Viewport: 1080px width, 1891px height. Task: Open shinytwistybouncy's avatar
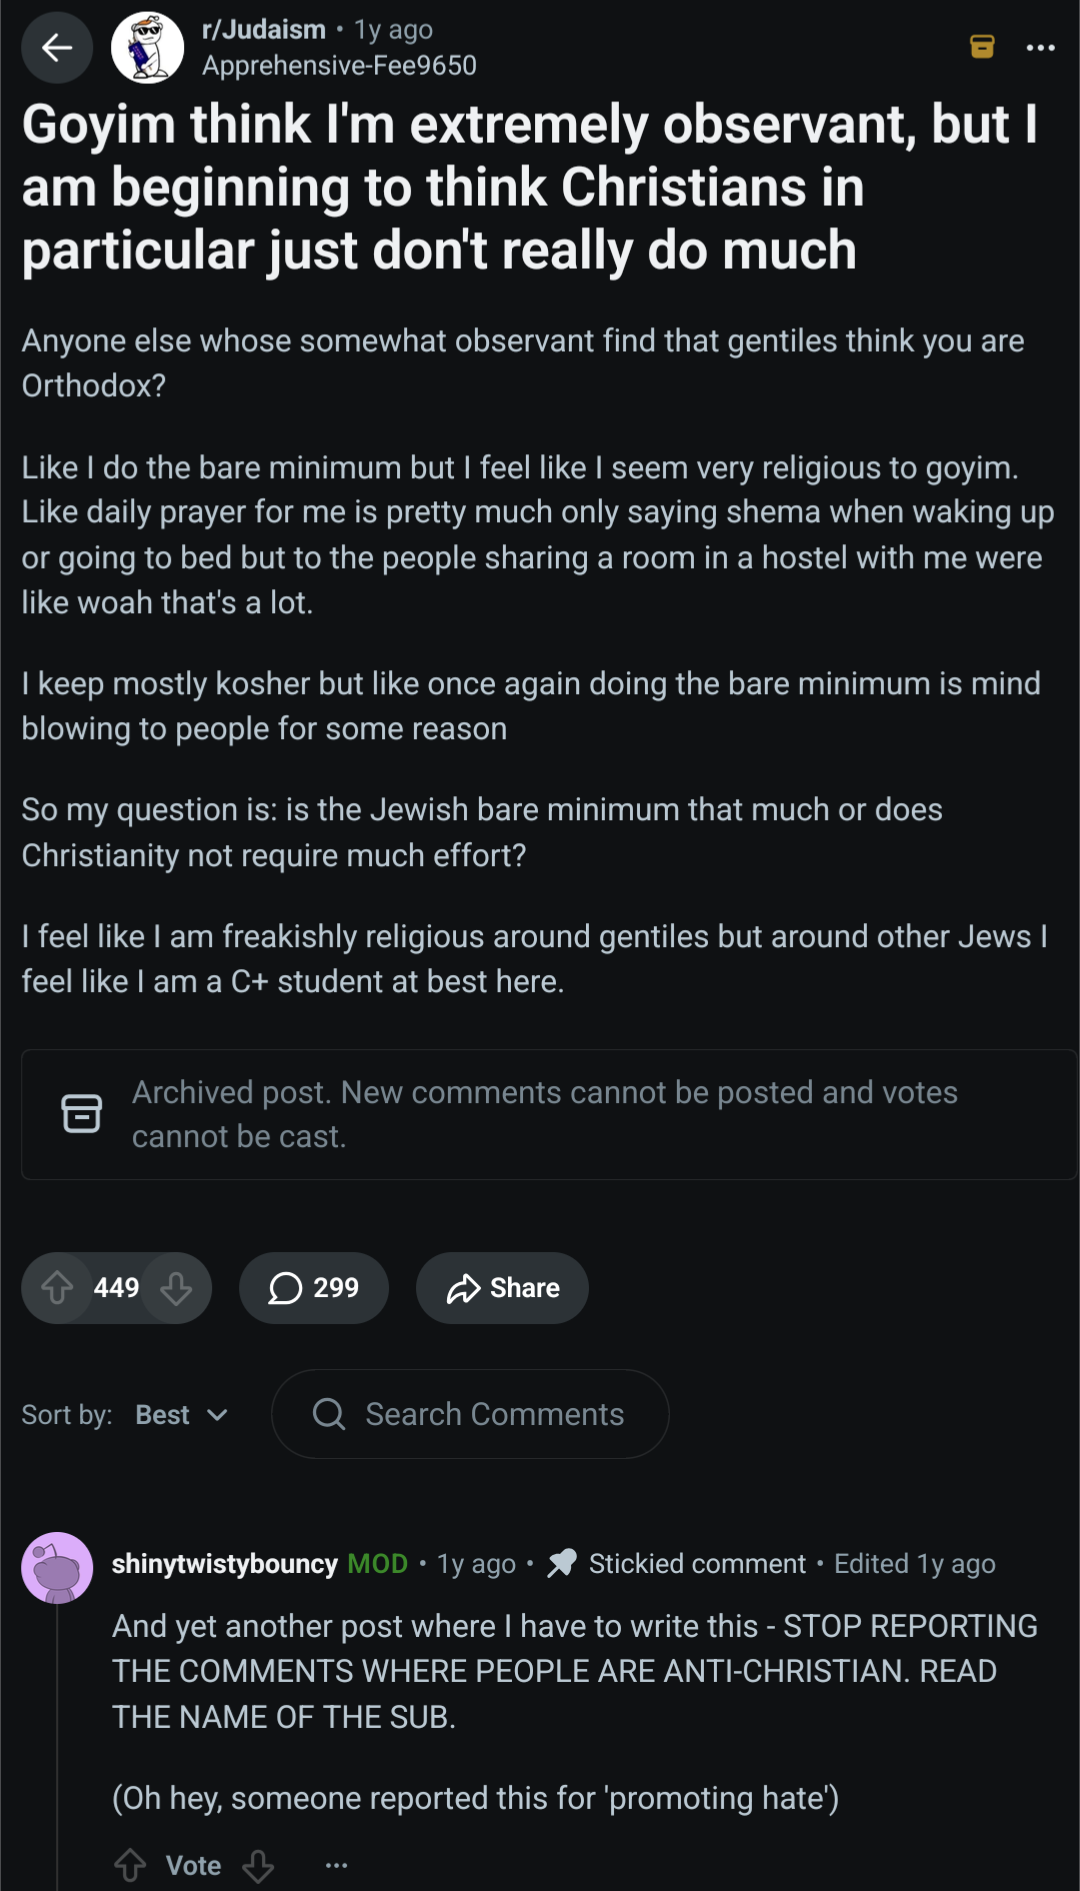[x=57, y=1567]
